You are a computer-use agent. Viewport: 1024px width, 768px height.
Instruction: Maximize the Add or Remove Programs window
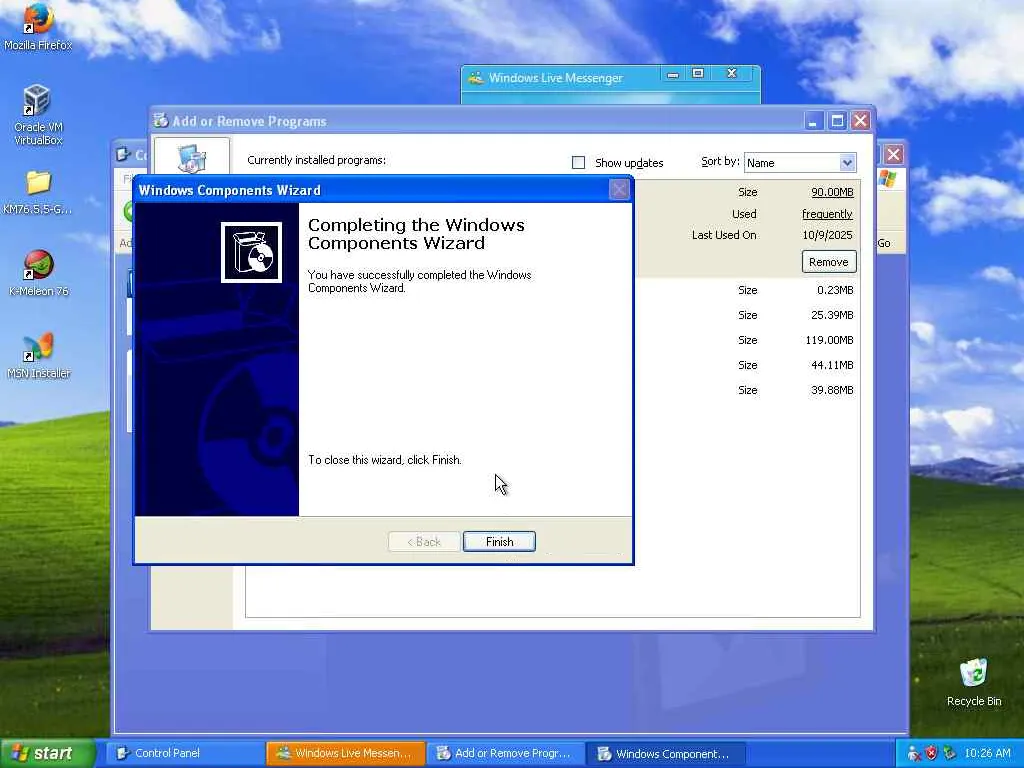[x=837, y=121]
